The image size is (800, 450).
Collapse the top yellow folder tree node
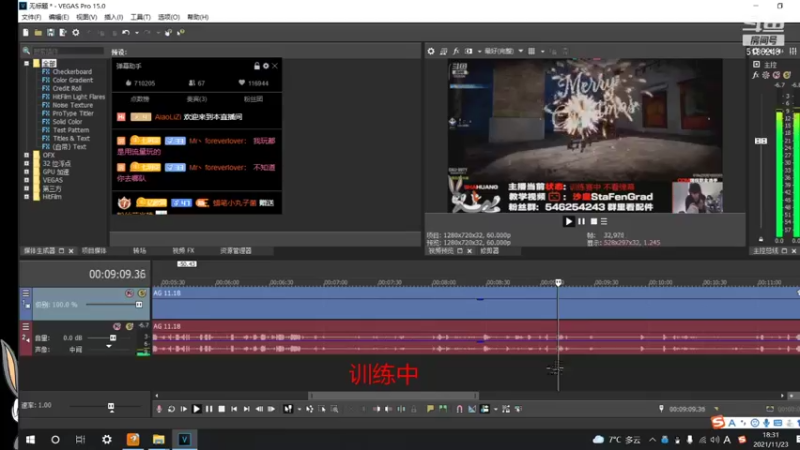click(27, 63)
